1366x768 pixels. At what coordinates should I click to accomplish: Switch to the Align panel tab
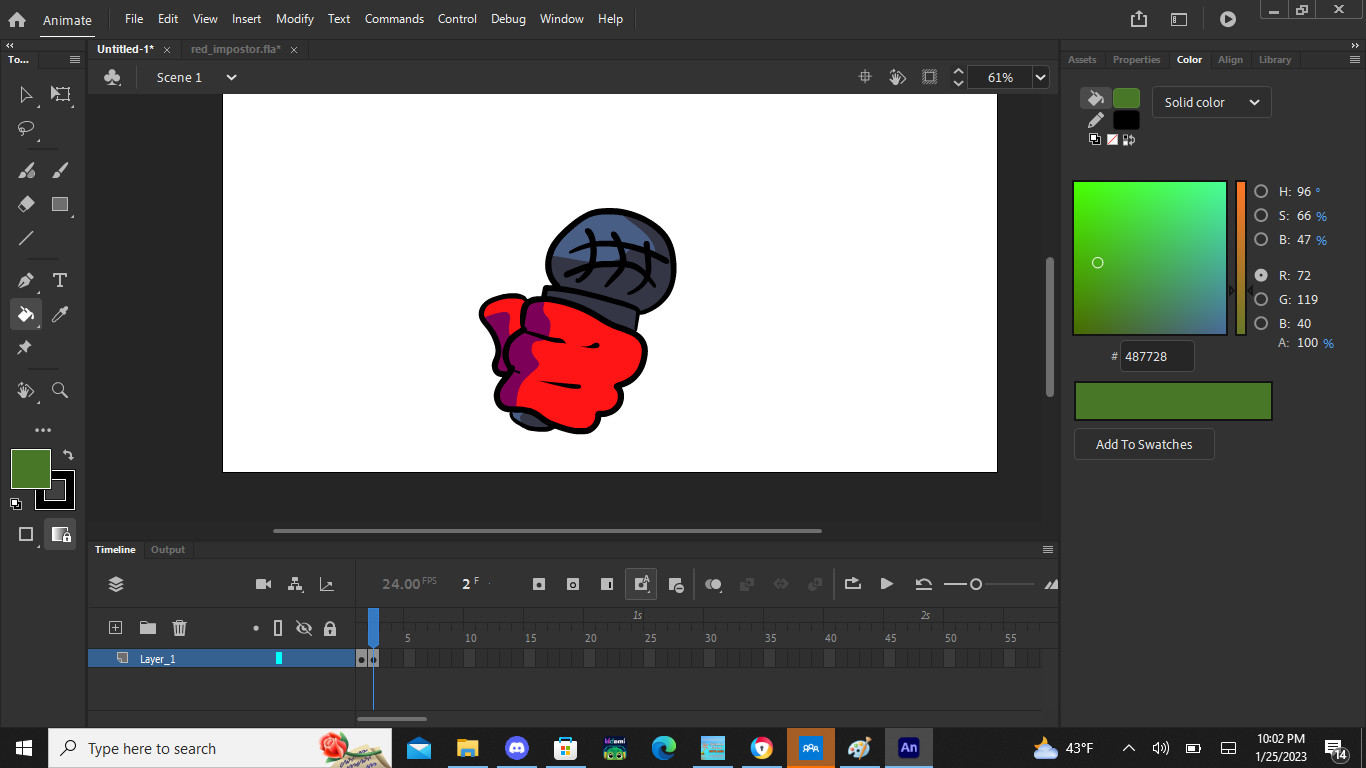1230,60
